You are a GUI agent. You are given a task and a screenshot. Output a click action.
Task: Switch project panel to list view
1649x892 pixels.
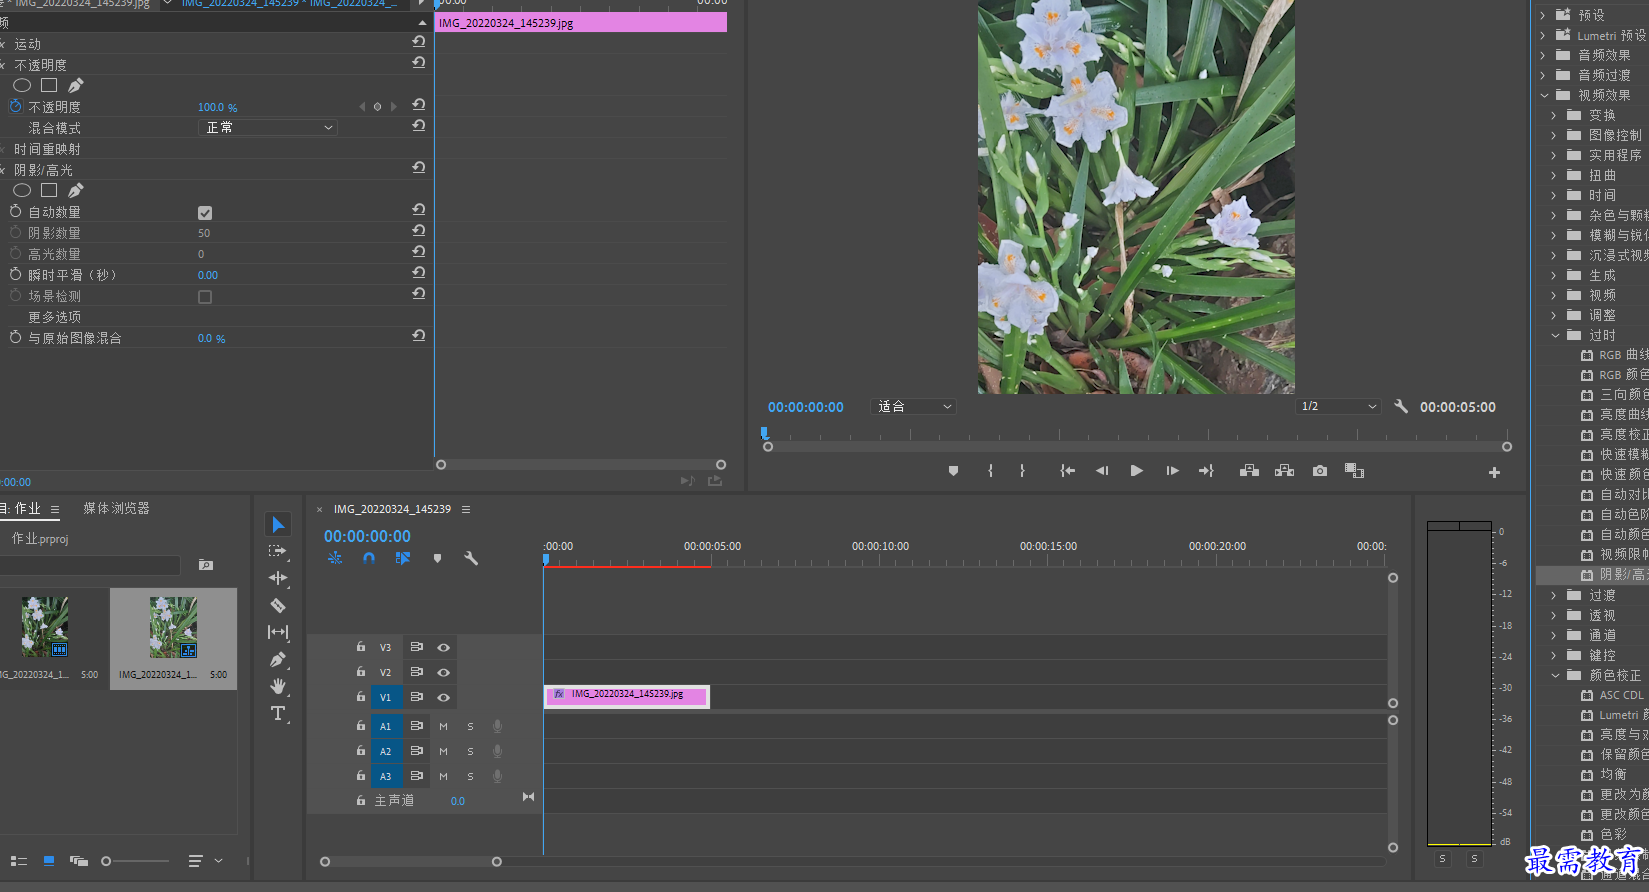[18, 861]
